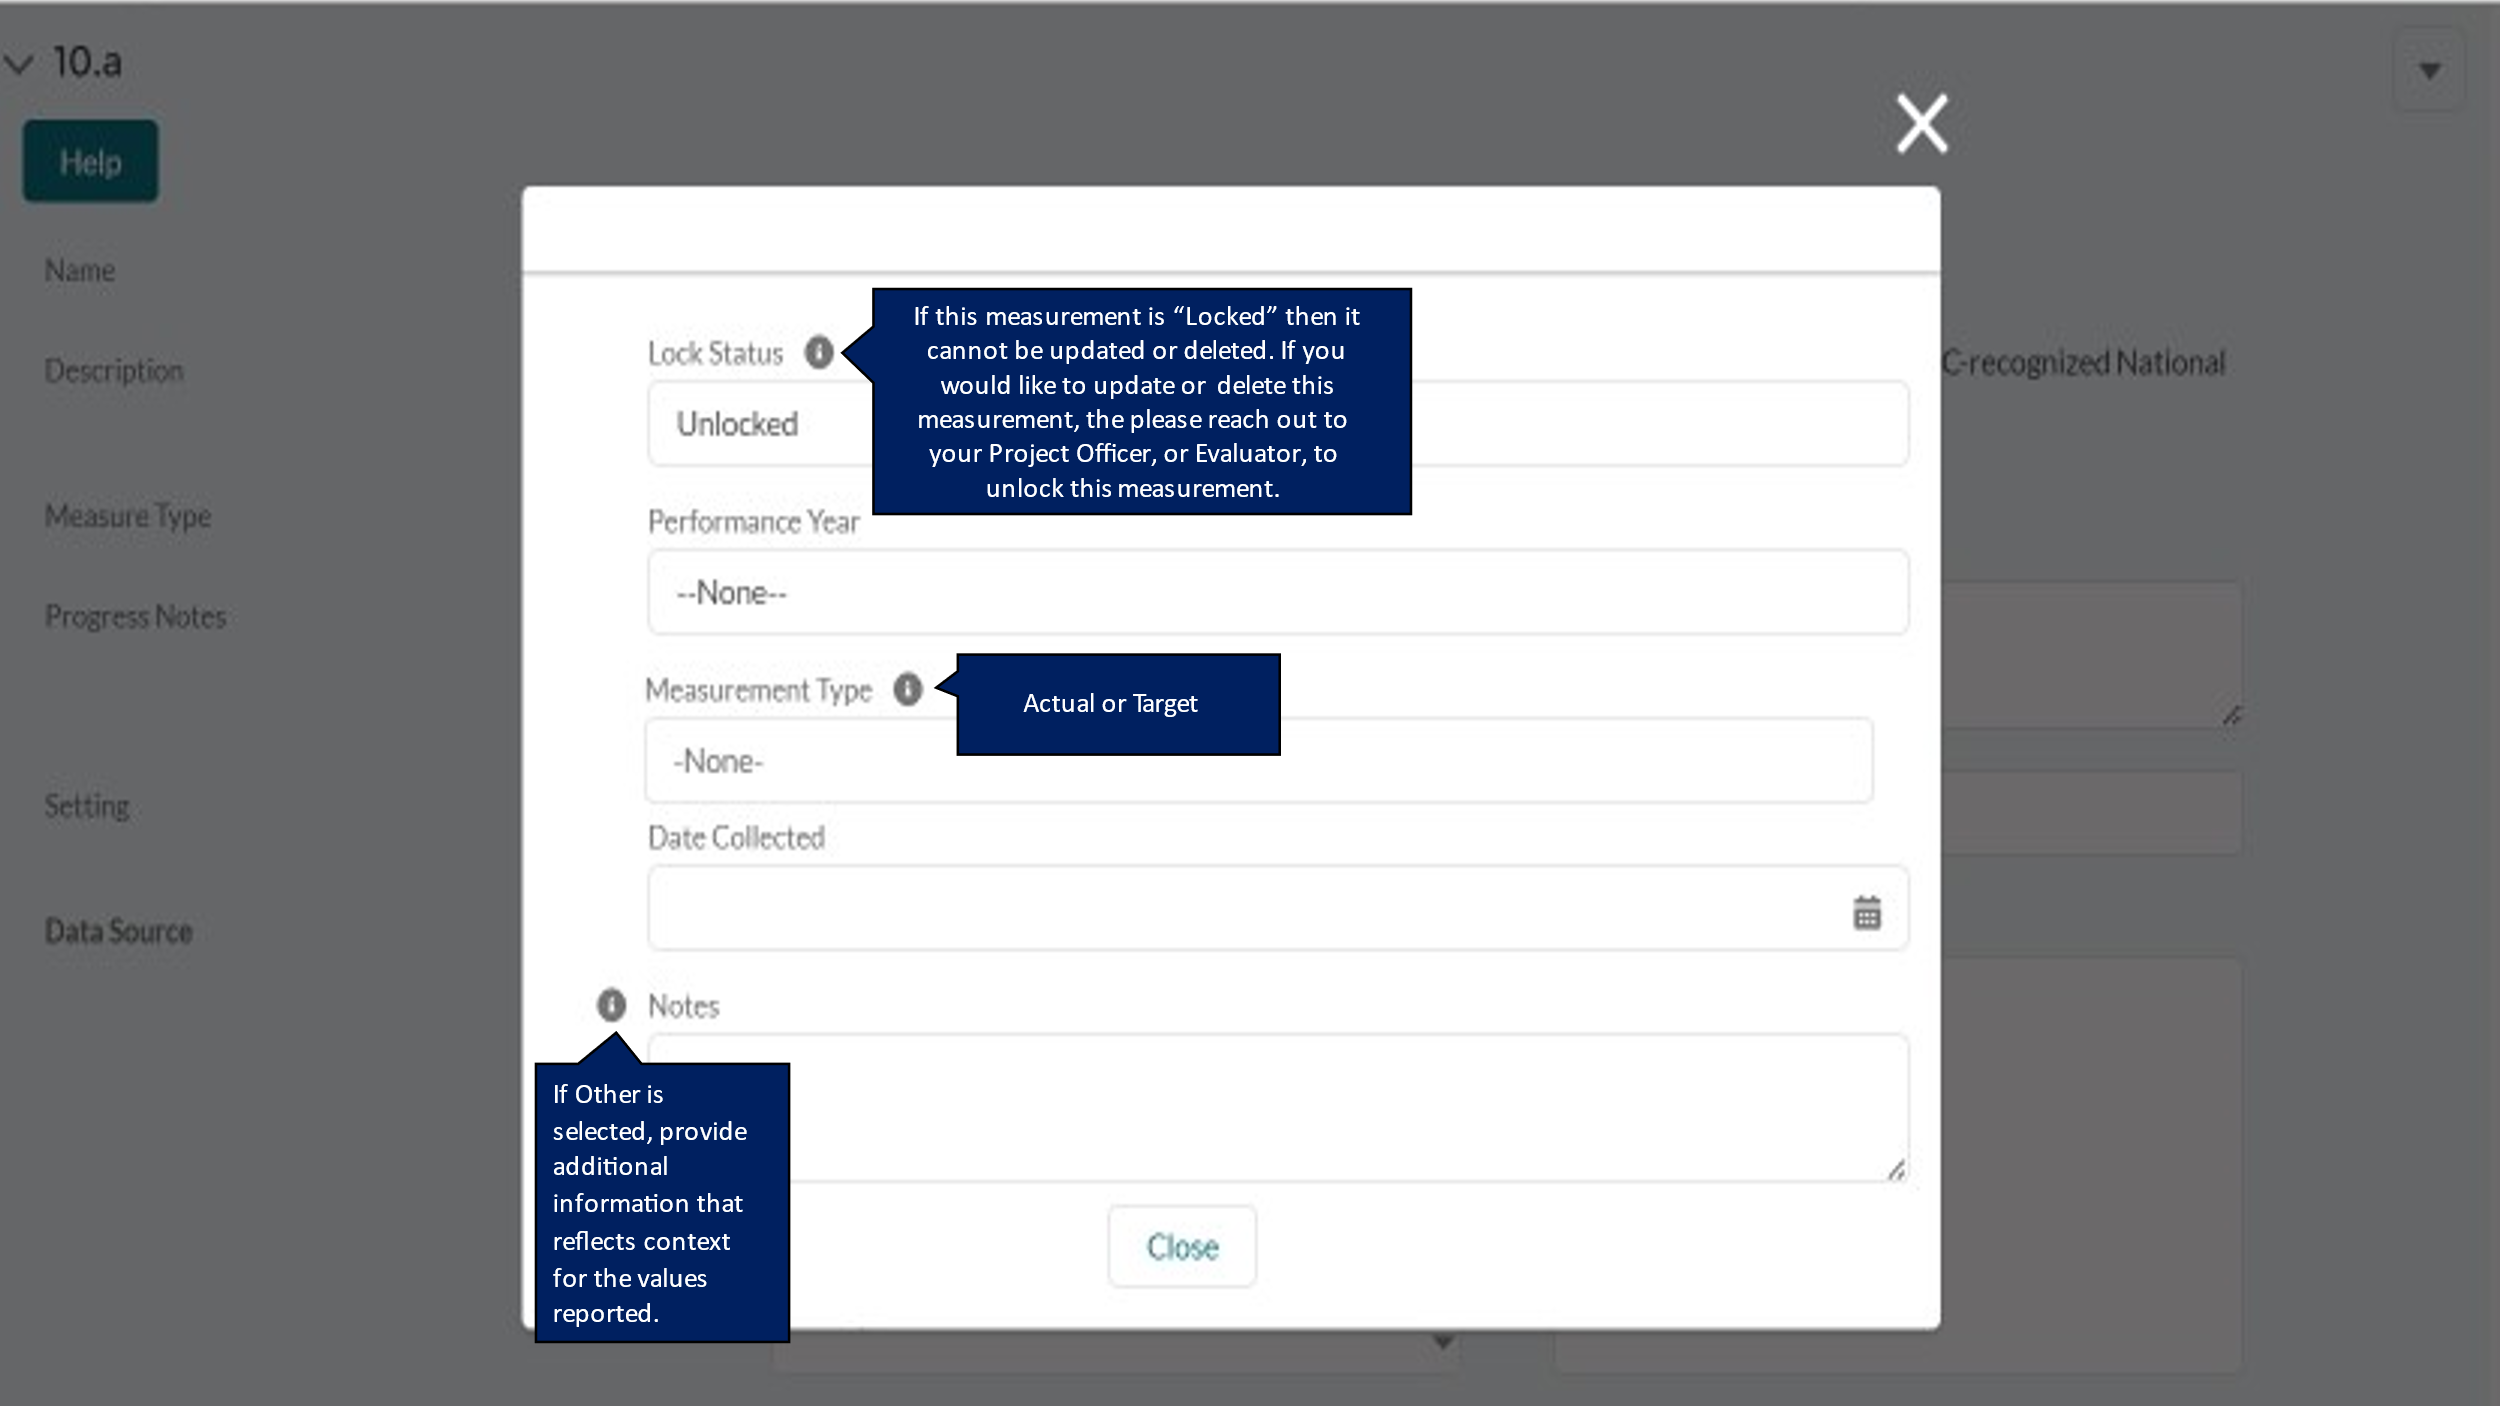
Task: Click the 10.a section heading
Action: 87,63
